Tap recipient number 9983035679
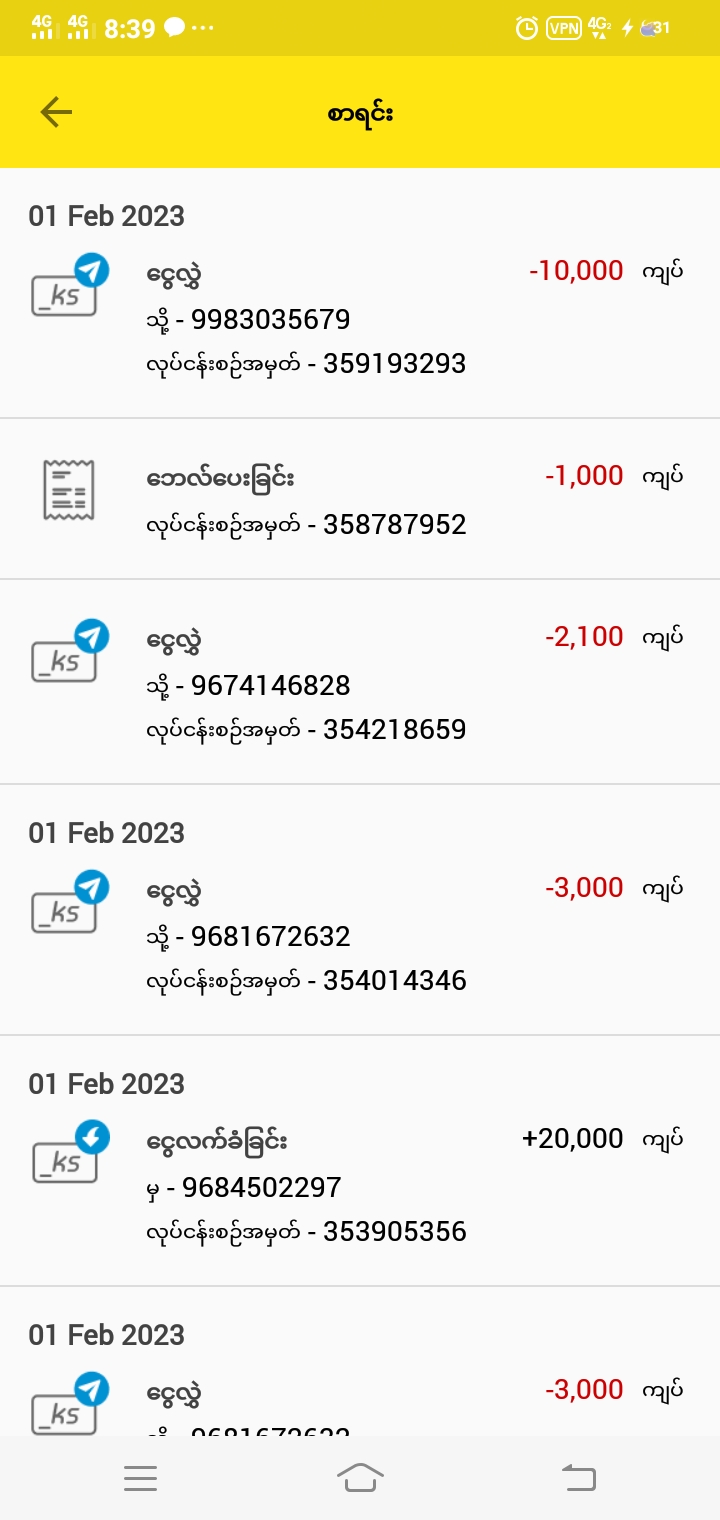 [x=270, y=320]
